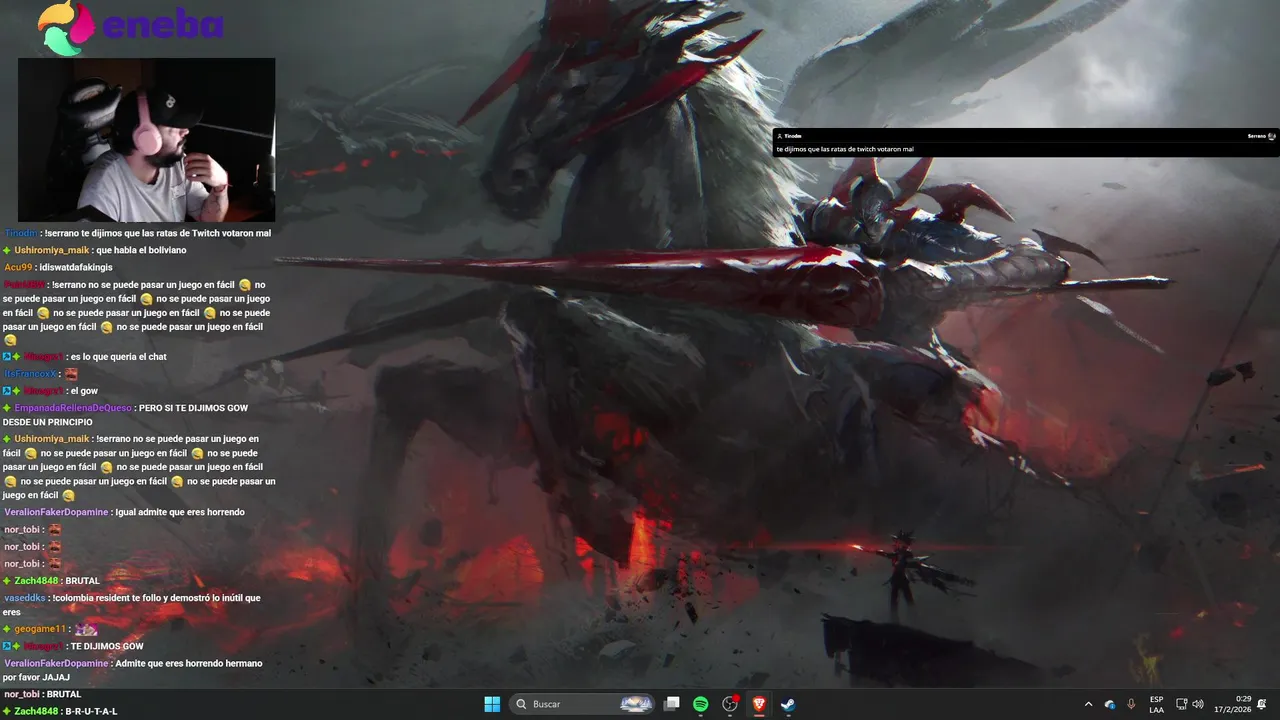The image size is (1280, 720).
Task: Open Spotify from the taskbar
Action: [x=701, y=704]
